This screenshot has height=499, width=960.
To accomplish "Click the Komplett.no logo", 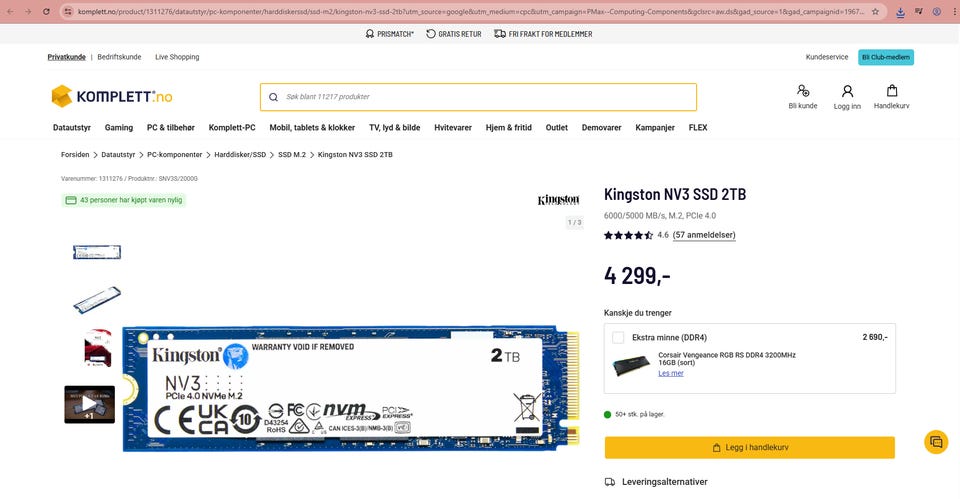I will (111, 96).
